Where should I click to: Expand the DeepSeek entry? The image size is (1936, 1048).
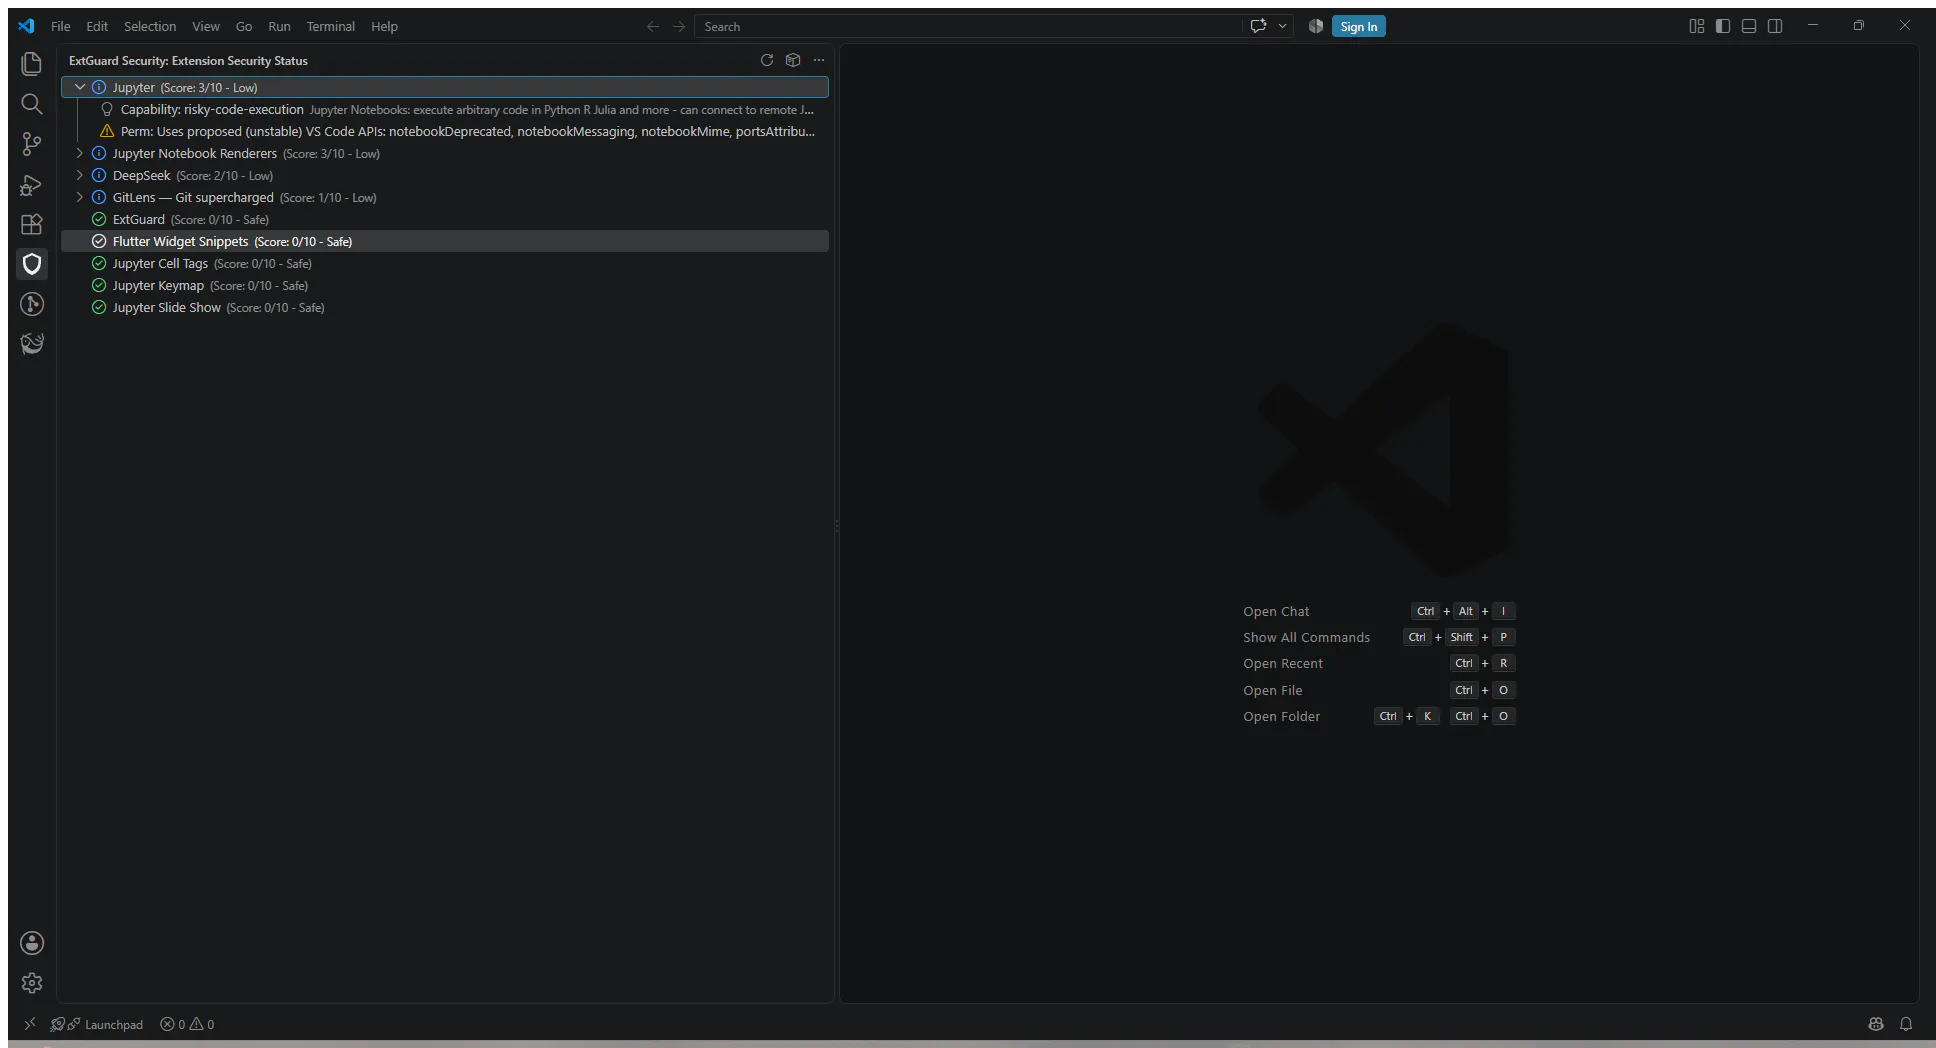80,175
